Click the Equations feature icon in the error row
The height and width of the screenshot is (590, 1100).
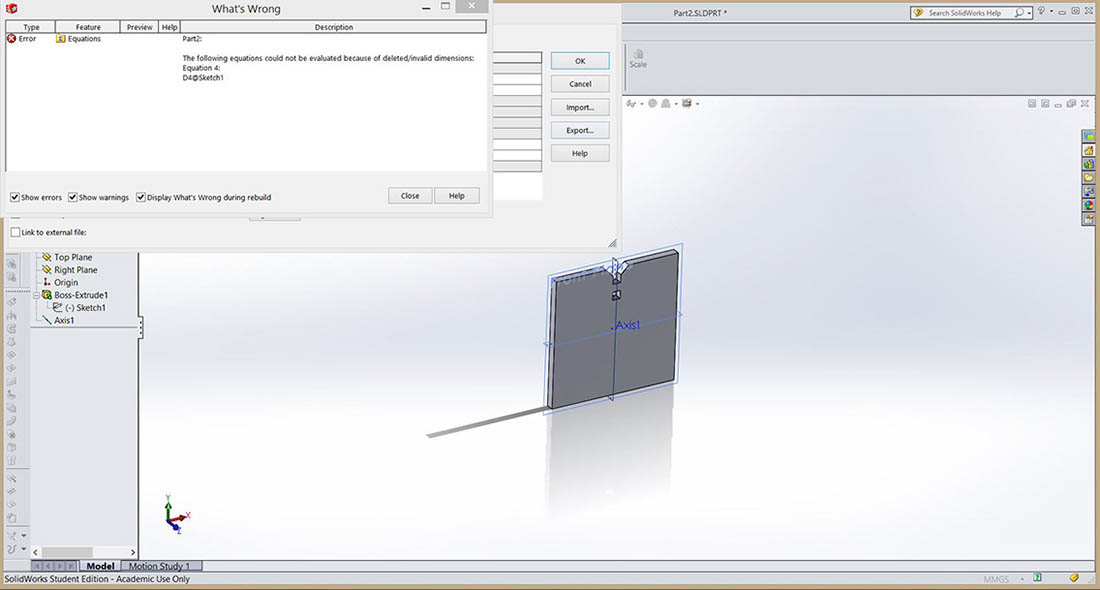coord(60,39)
